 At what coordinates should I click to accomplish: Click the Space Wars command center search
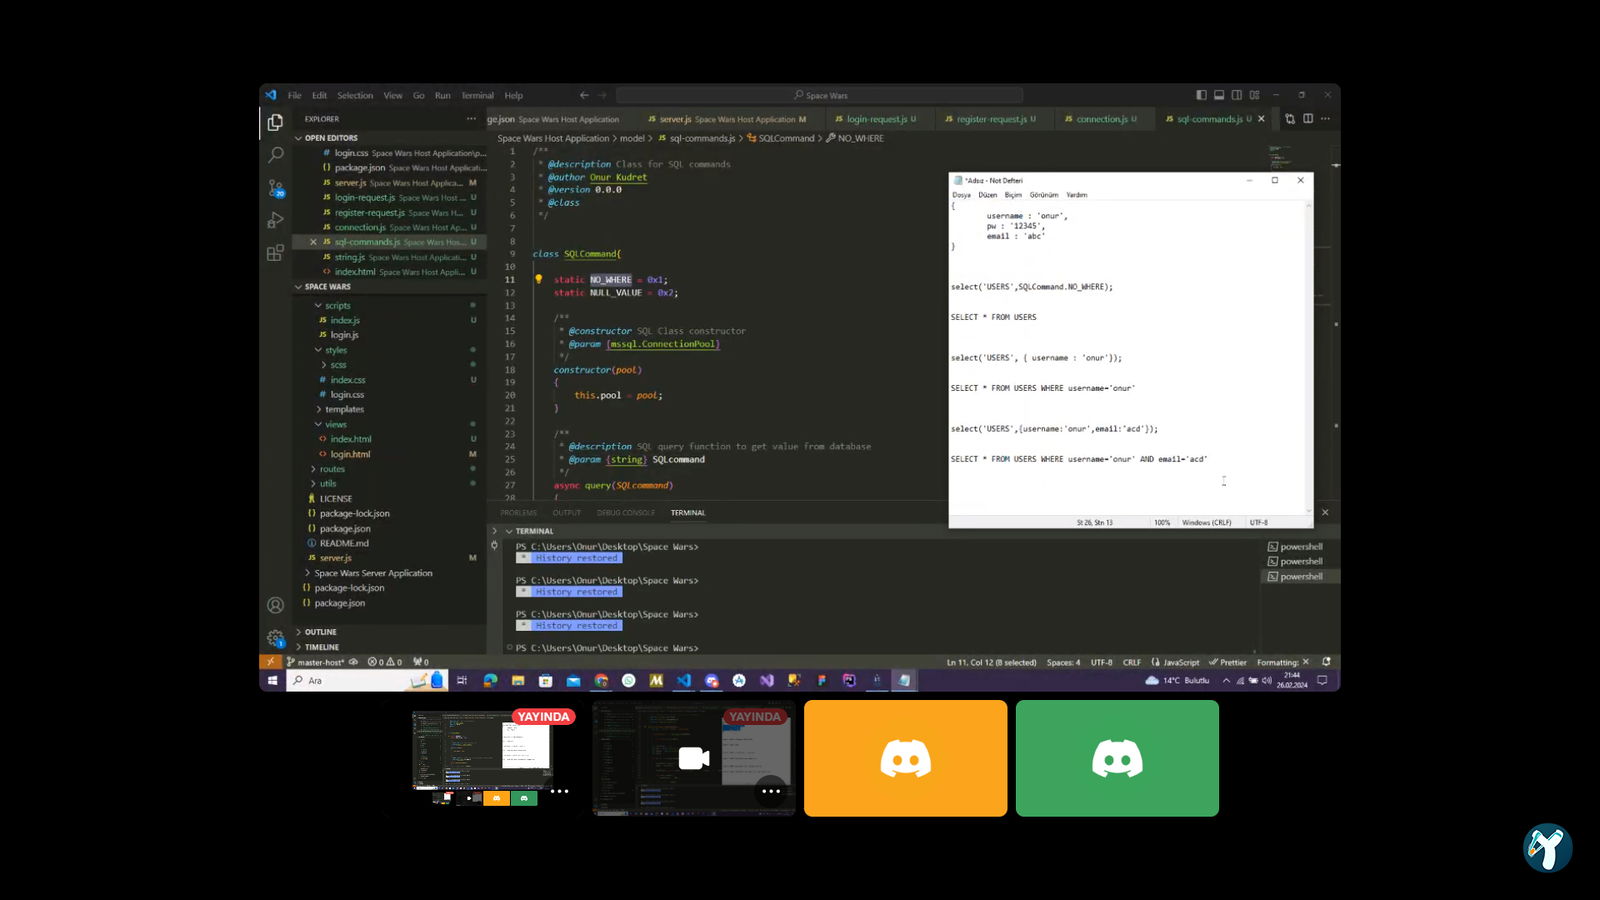pyautogui.click(x=820, y=95)
